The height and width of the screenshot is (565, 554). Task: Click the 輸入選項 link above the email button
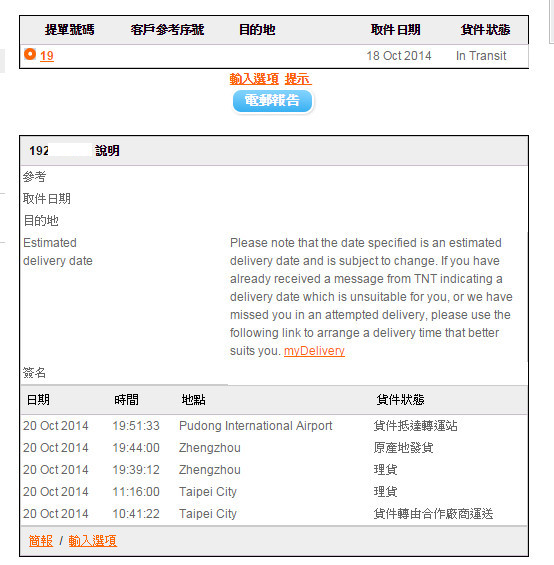[254, 79]
